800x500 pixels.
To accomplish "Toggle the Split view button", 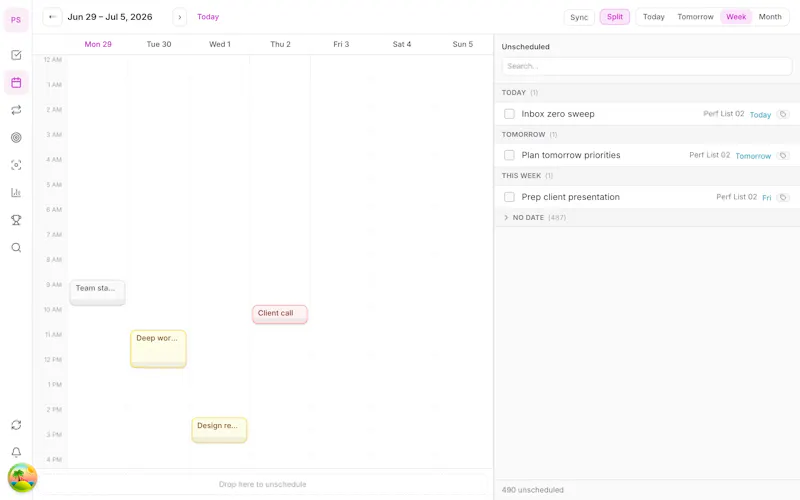I will click(615, 17).
